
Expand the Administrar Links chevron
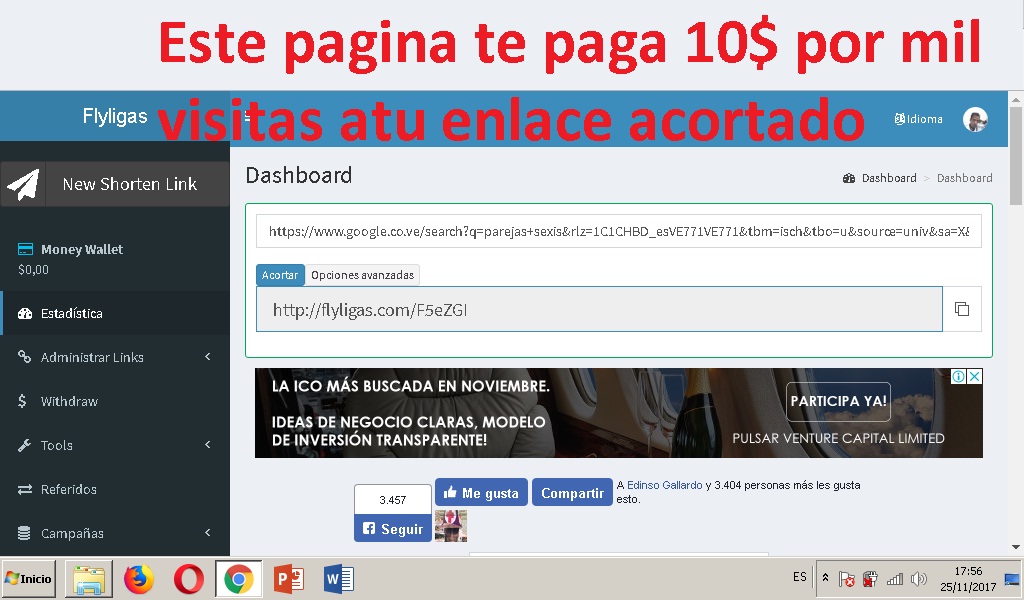coord(207,357)
